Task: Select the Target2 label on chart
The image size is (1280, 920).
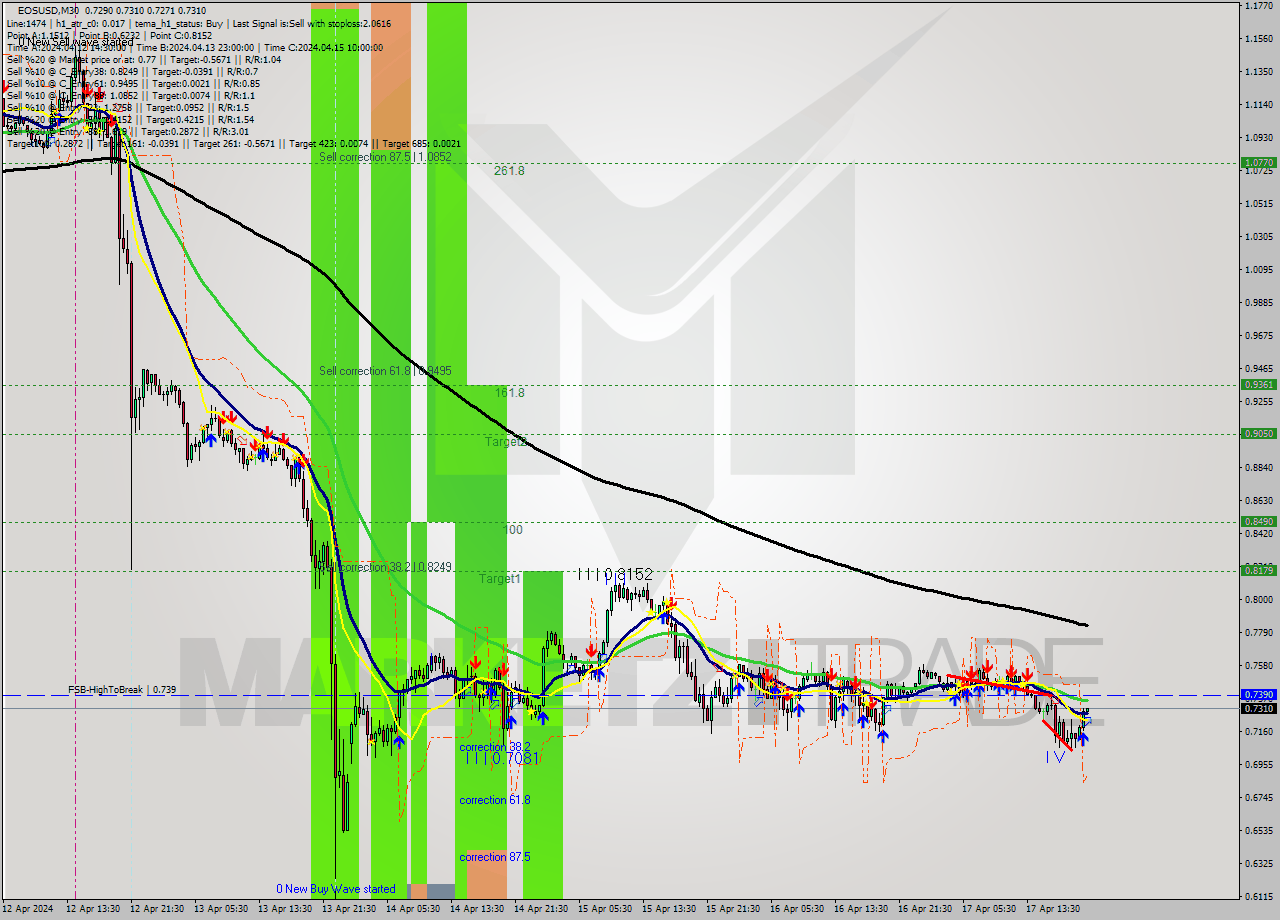Action: [x=506, y=441]
